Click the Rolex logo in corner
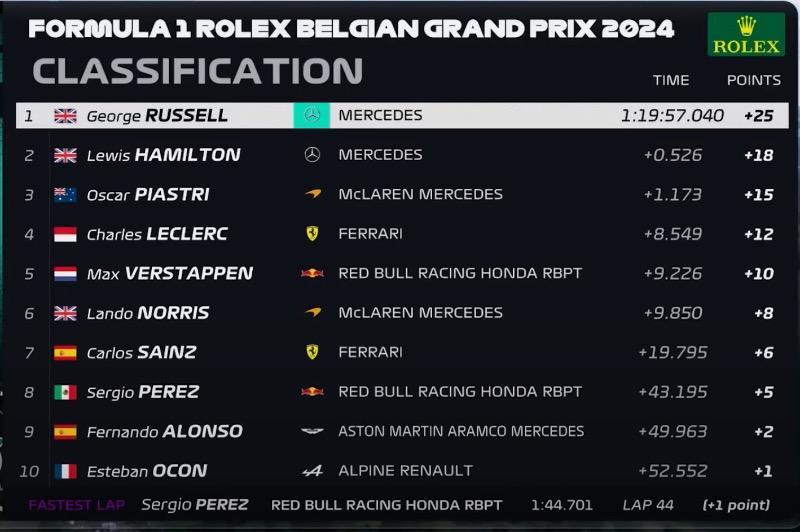800x532 pixels. 746,34
